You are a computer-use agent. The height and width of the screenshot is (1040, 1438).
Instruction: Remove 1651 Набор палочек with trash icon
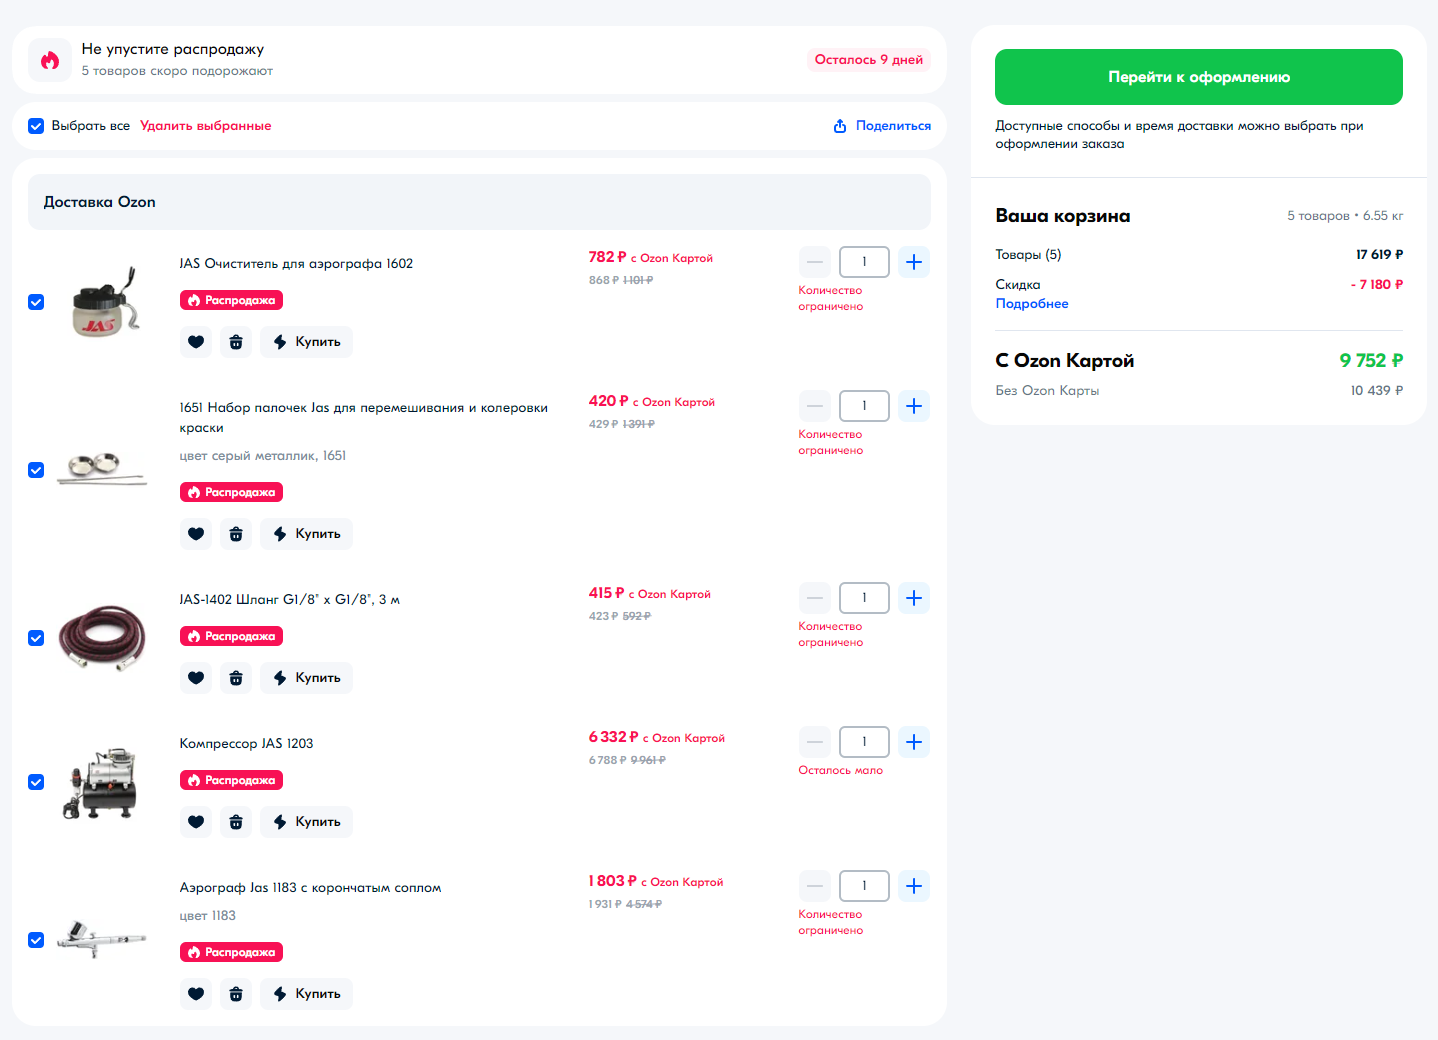pos(236,534)
